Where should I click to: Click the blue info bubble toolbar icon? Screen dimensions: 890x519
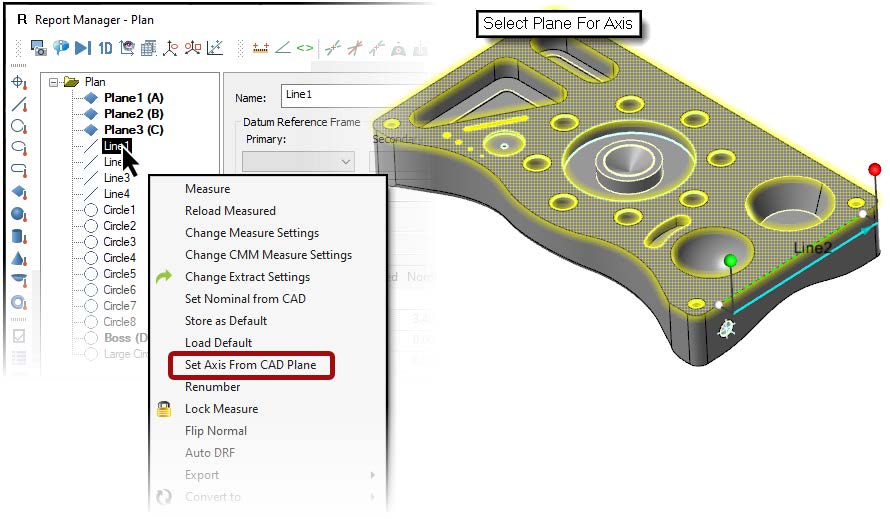[x=61, y=48]
